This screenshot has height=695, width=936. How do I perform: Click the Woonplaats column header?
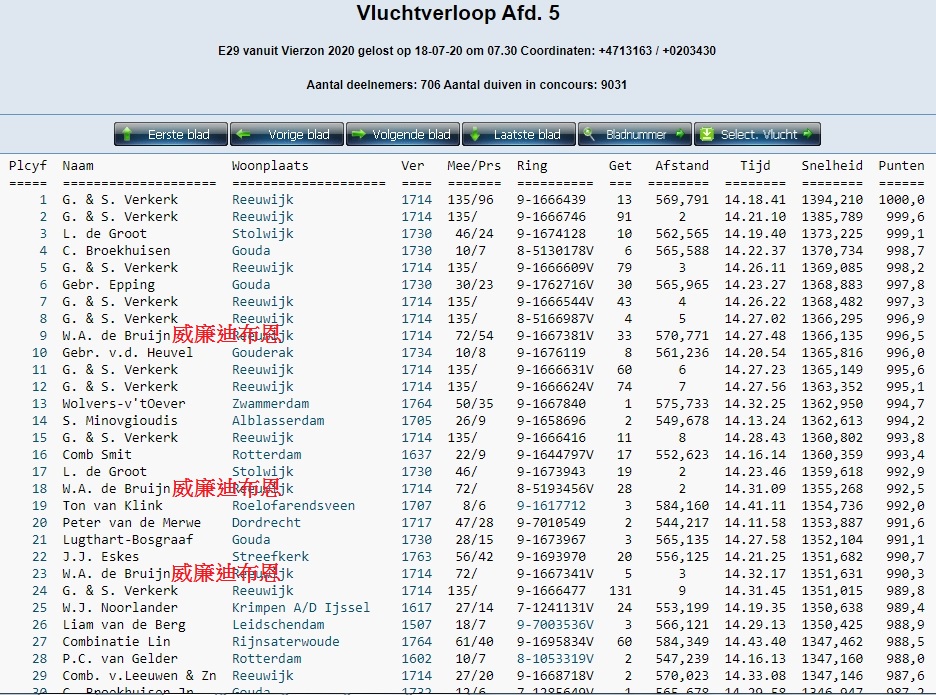(270, 165)
